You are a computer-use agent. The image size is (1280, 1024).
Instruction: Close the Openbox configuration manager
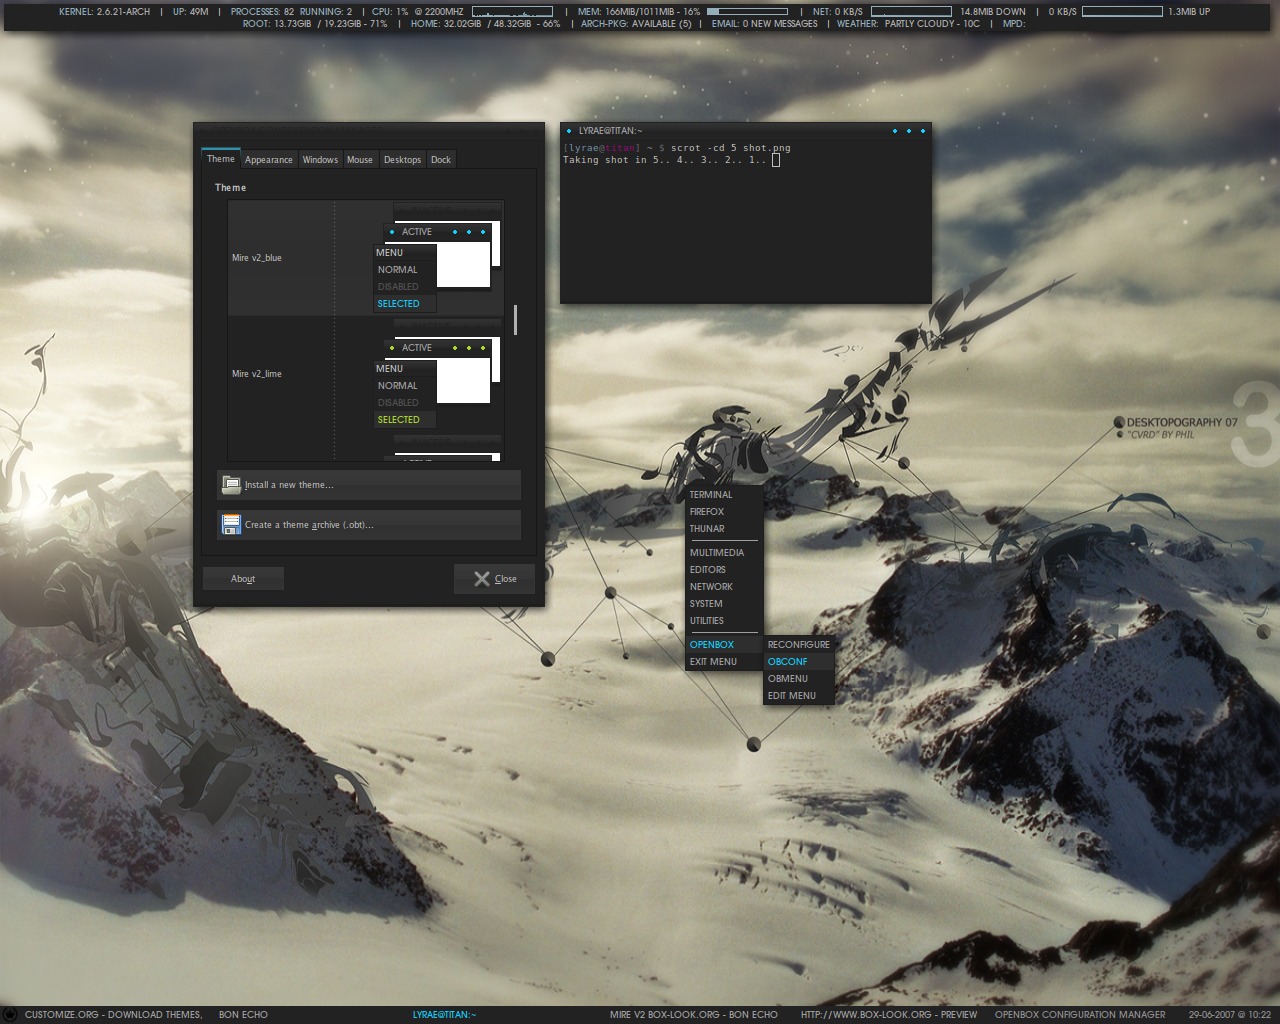point(494,578)
